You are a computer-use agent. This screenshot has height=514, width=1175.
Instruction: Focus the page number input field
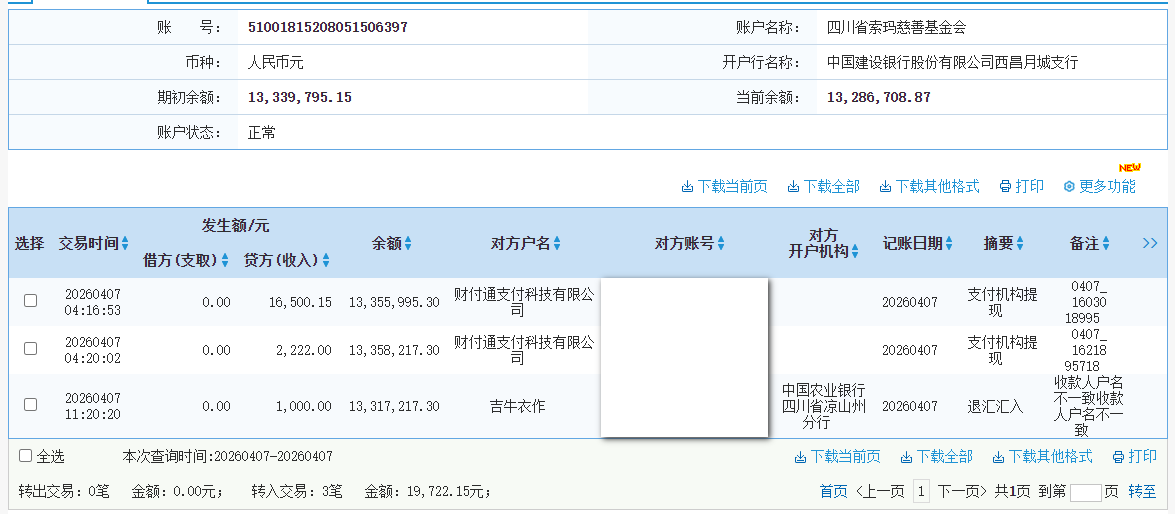pyautogui.click(x=1085, y=492)
